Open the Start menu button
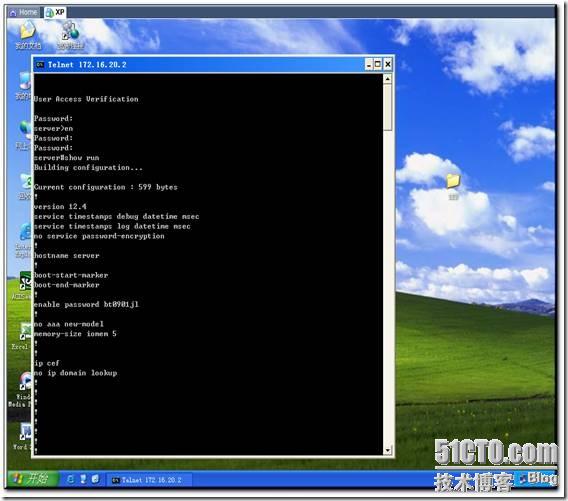Screen dimensions: 568x501 (x=33, y=479)
